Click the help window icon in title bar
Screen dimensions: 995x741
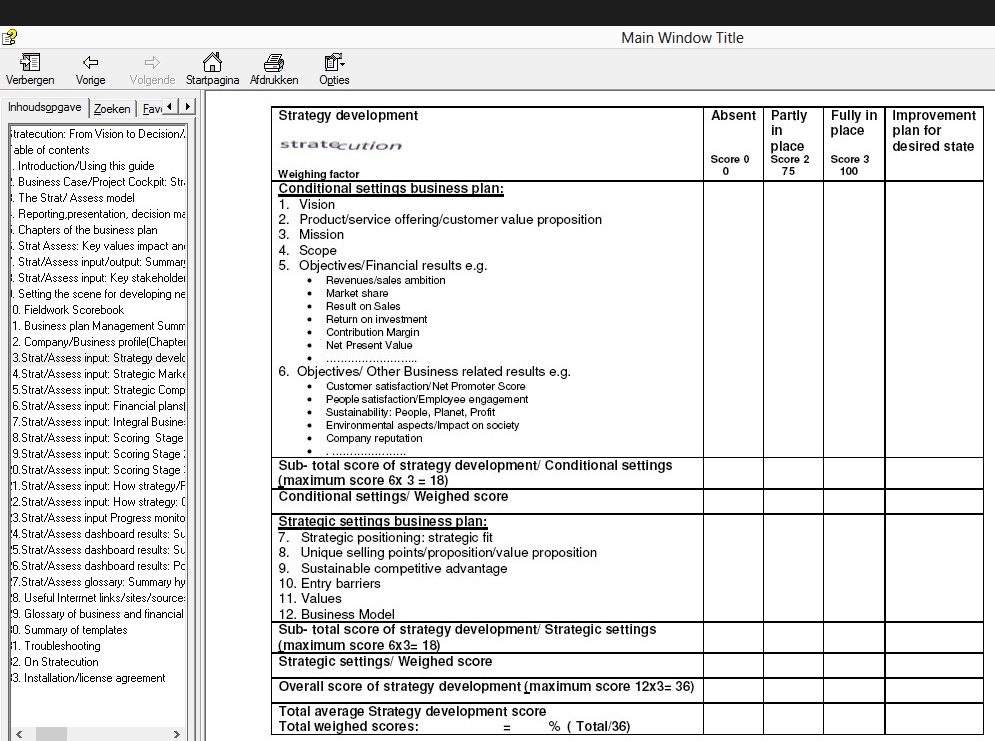pos(9,38)
